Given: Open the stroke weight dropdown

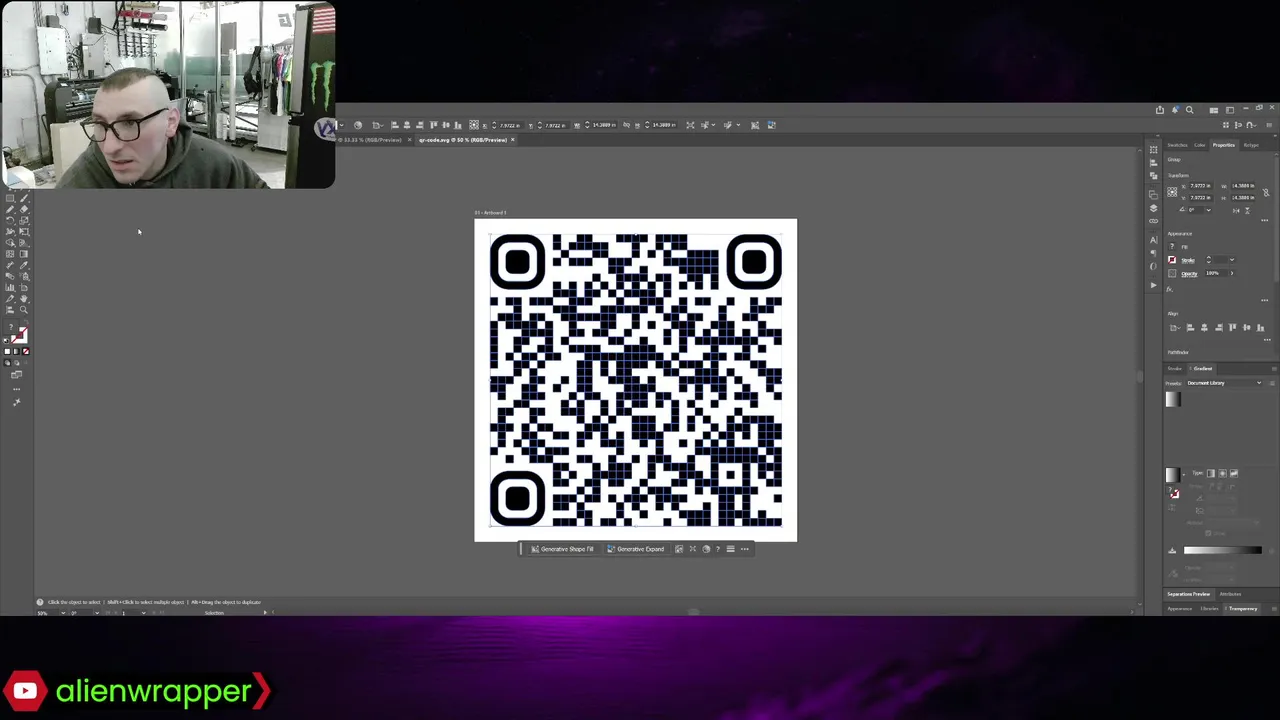Looking at the screenshot, I should [x=1232, y=260].
